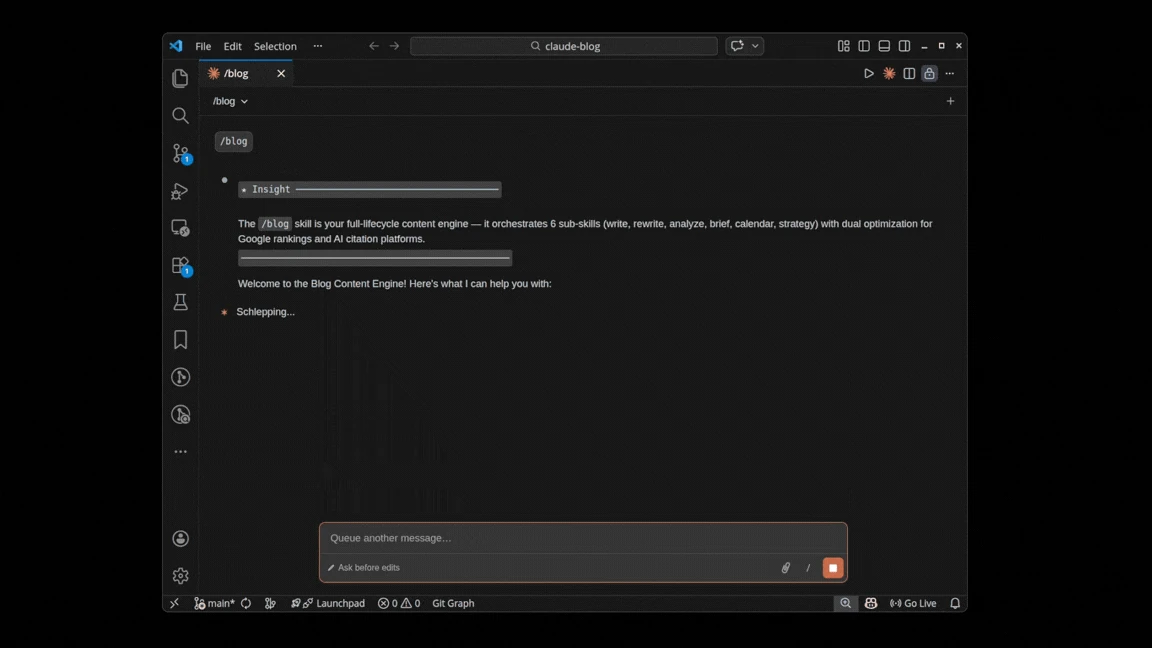Show additional activity bar views
Image resolution: width=1152 pixels, height=648 pixels.
pos(180,452)
